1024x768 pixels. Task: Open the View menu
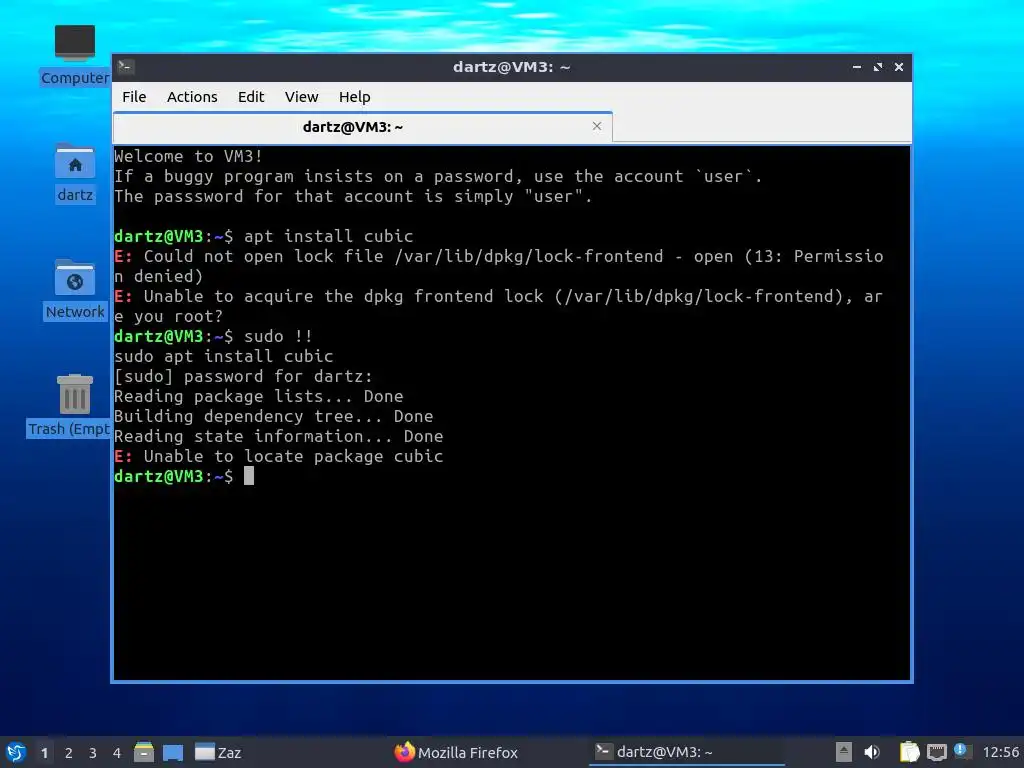pos(301,97)
